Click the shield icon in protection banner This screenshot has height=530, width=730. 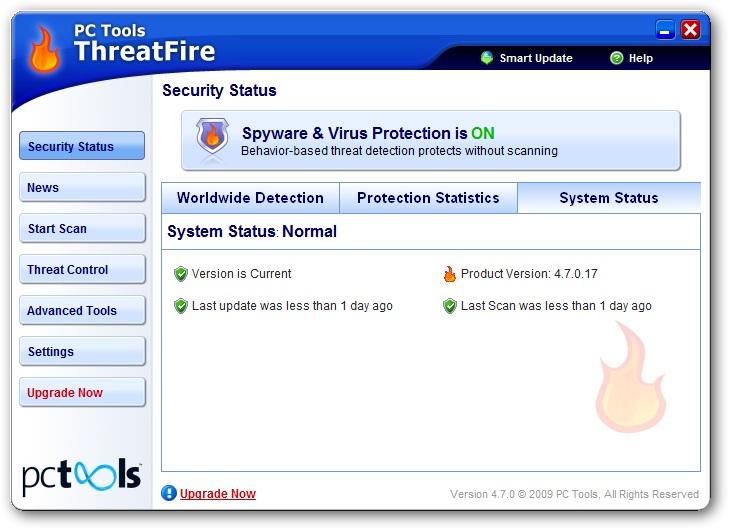(x=212, y=136)
